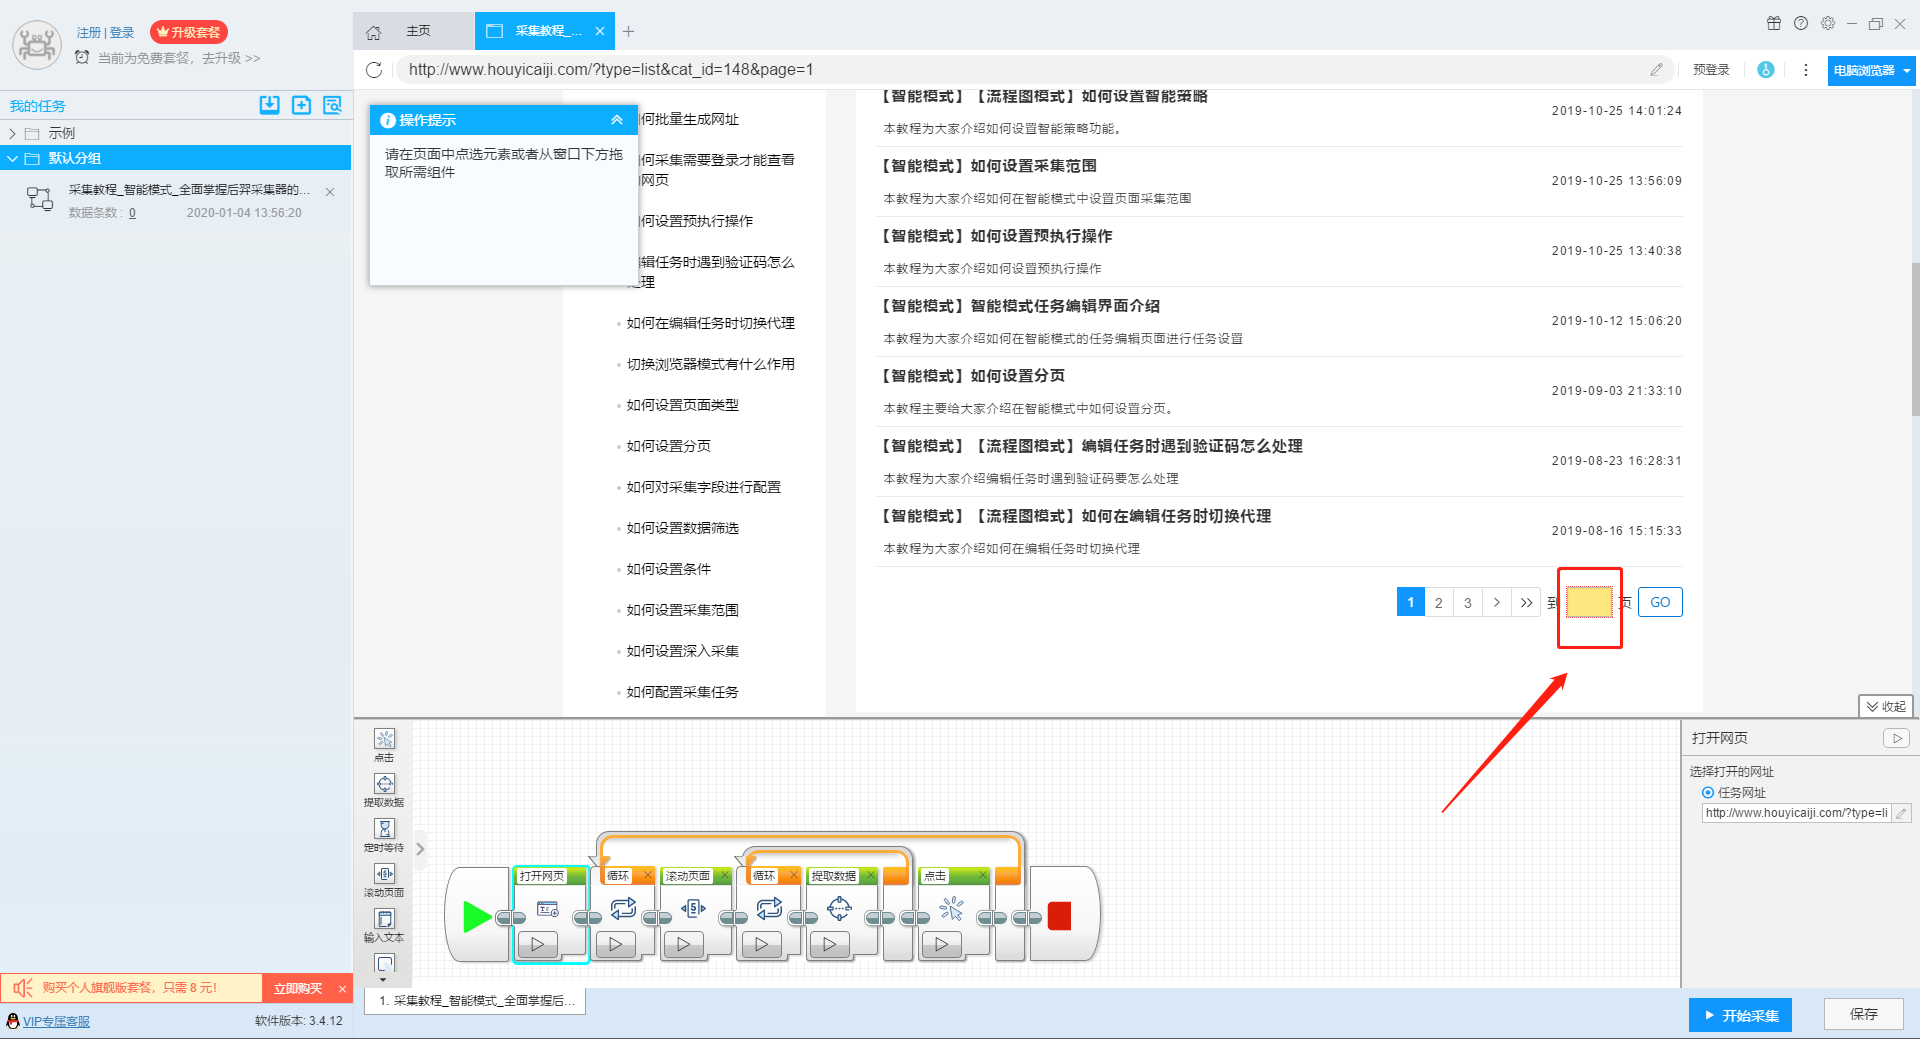
Task: Click the search tasks icon in 我的任务
Action: 333,105
